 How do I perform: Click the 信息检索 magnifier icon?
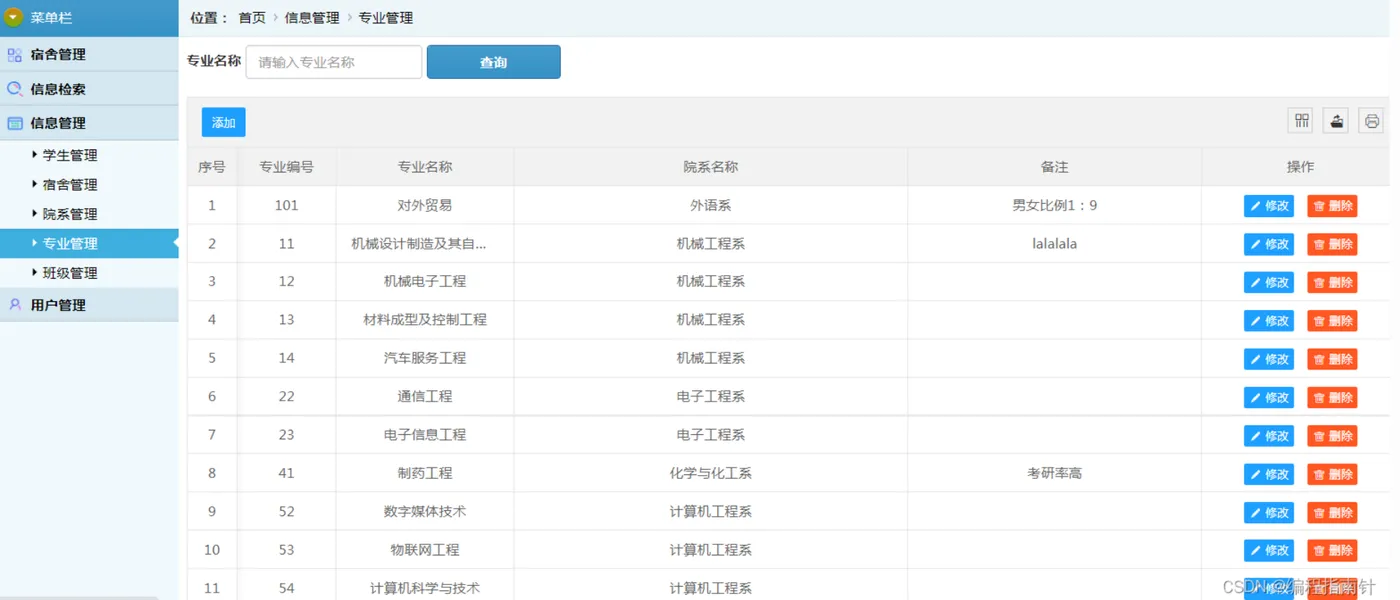(14, 89)
